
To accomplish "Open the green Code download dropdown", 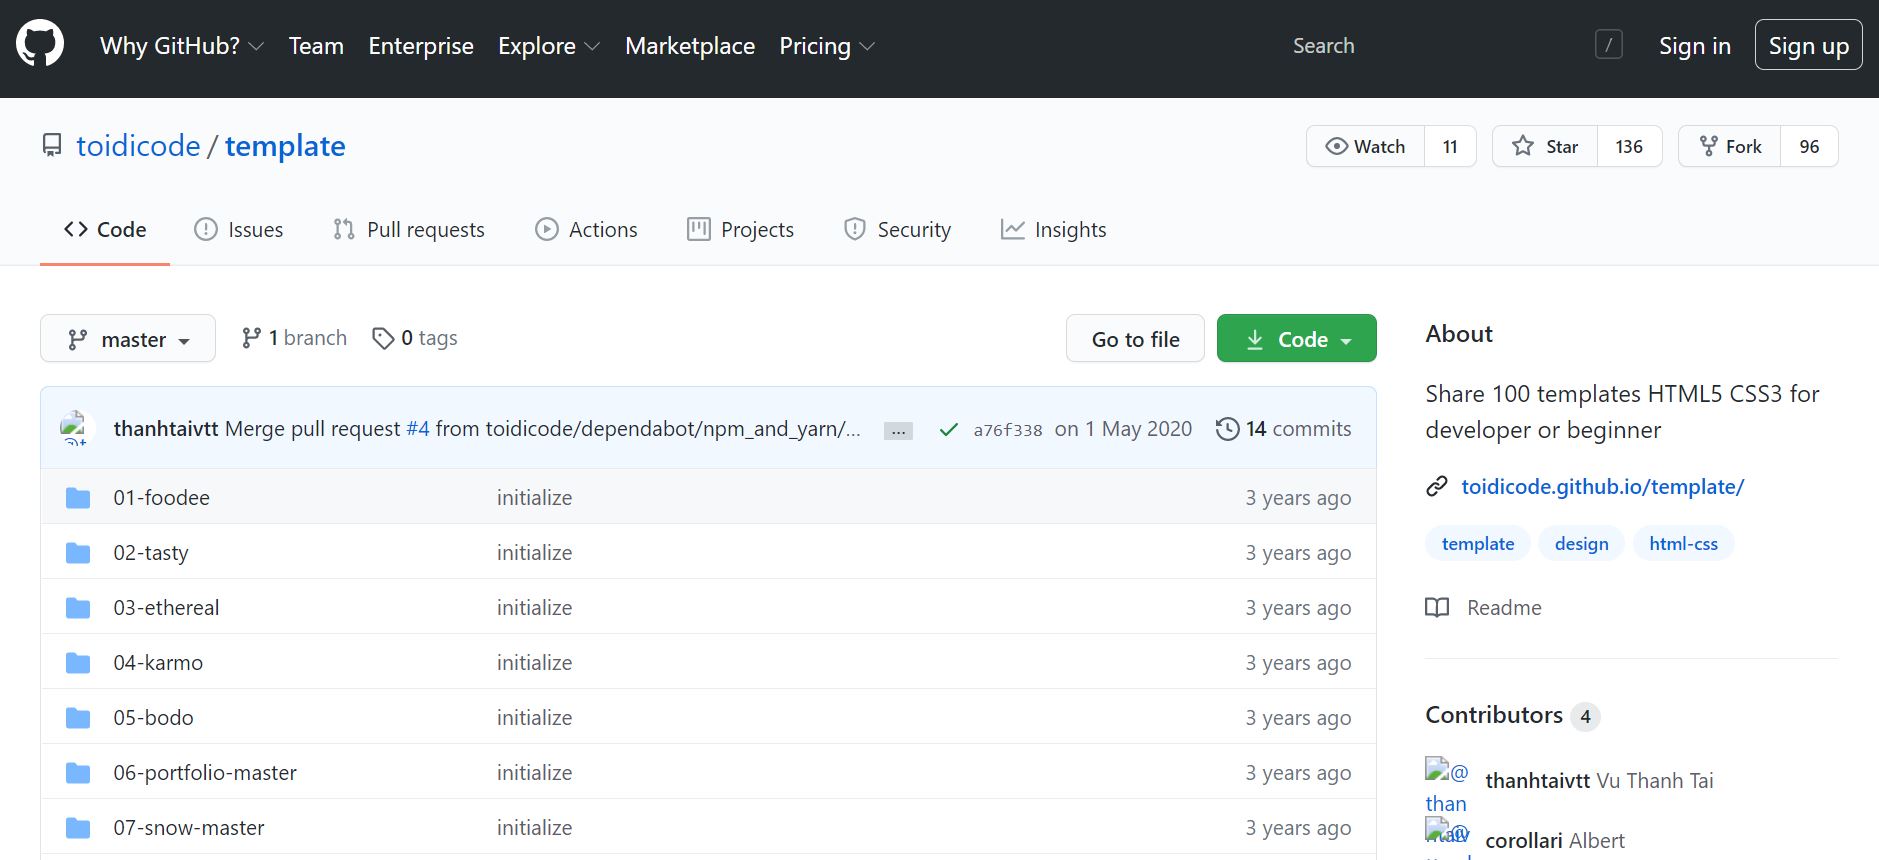I will coord(1297,339).
